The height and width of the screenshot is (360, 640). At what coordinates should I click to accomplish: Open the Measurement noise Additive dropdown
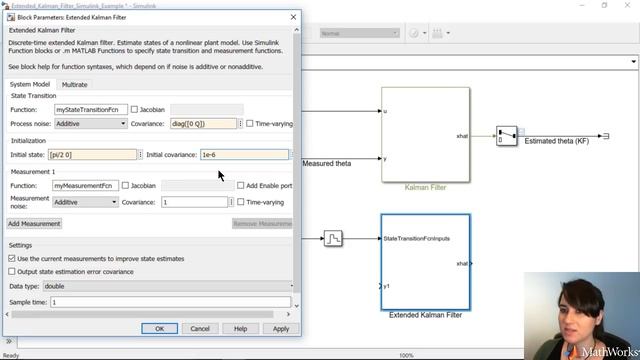point(85,202)
